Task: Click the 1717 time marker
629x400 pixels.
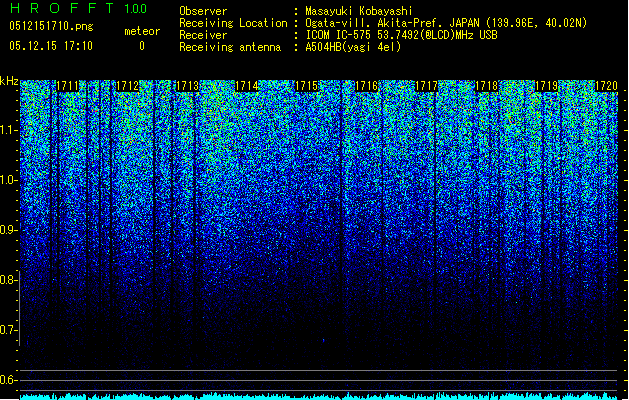Action: pos(426,86)
